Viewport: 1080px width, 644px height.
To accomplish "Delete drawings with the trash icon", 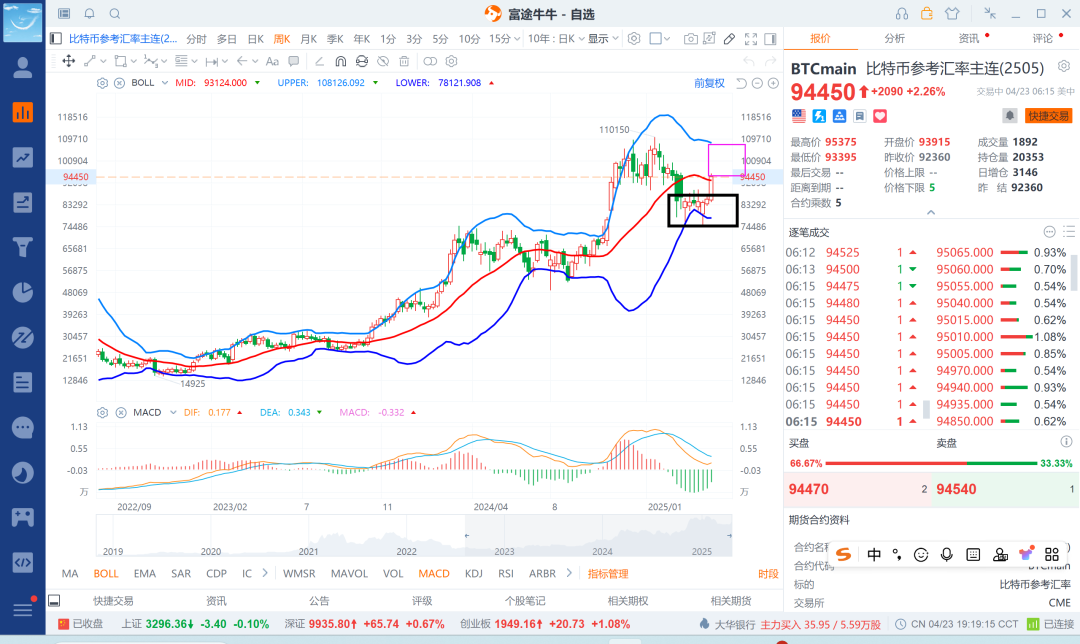I will pyautogui.click(x=404, y=61).
